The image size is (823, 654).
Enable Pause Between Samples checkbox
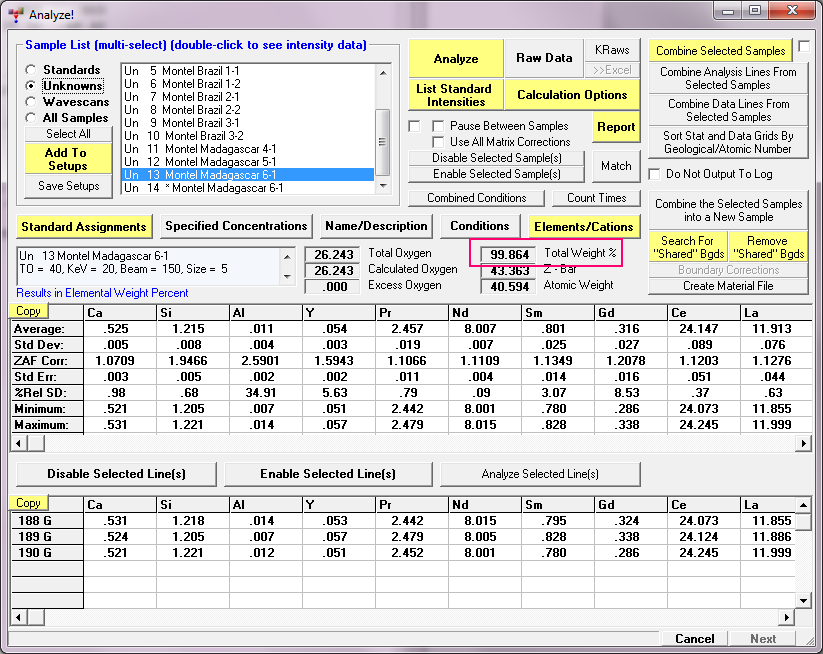(x=438, y=126)
